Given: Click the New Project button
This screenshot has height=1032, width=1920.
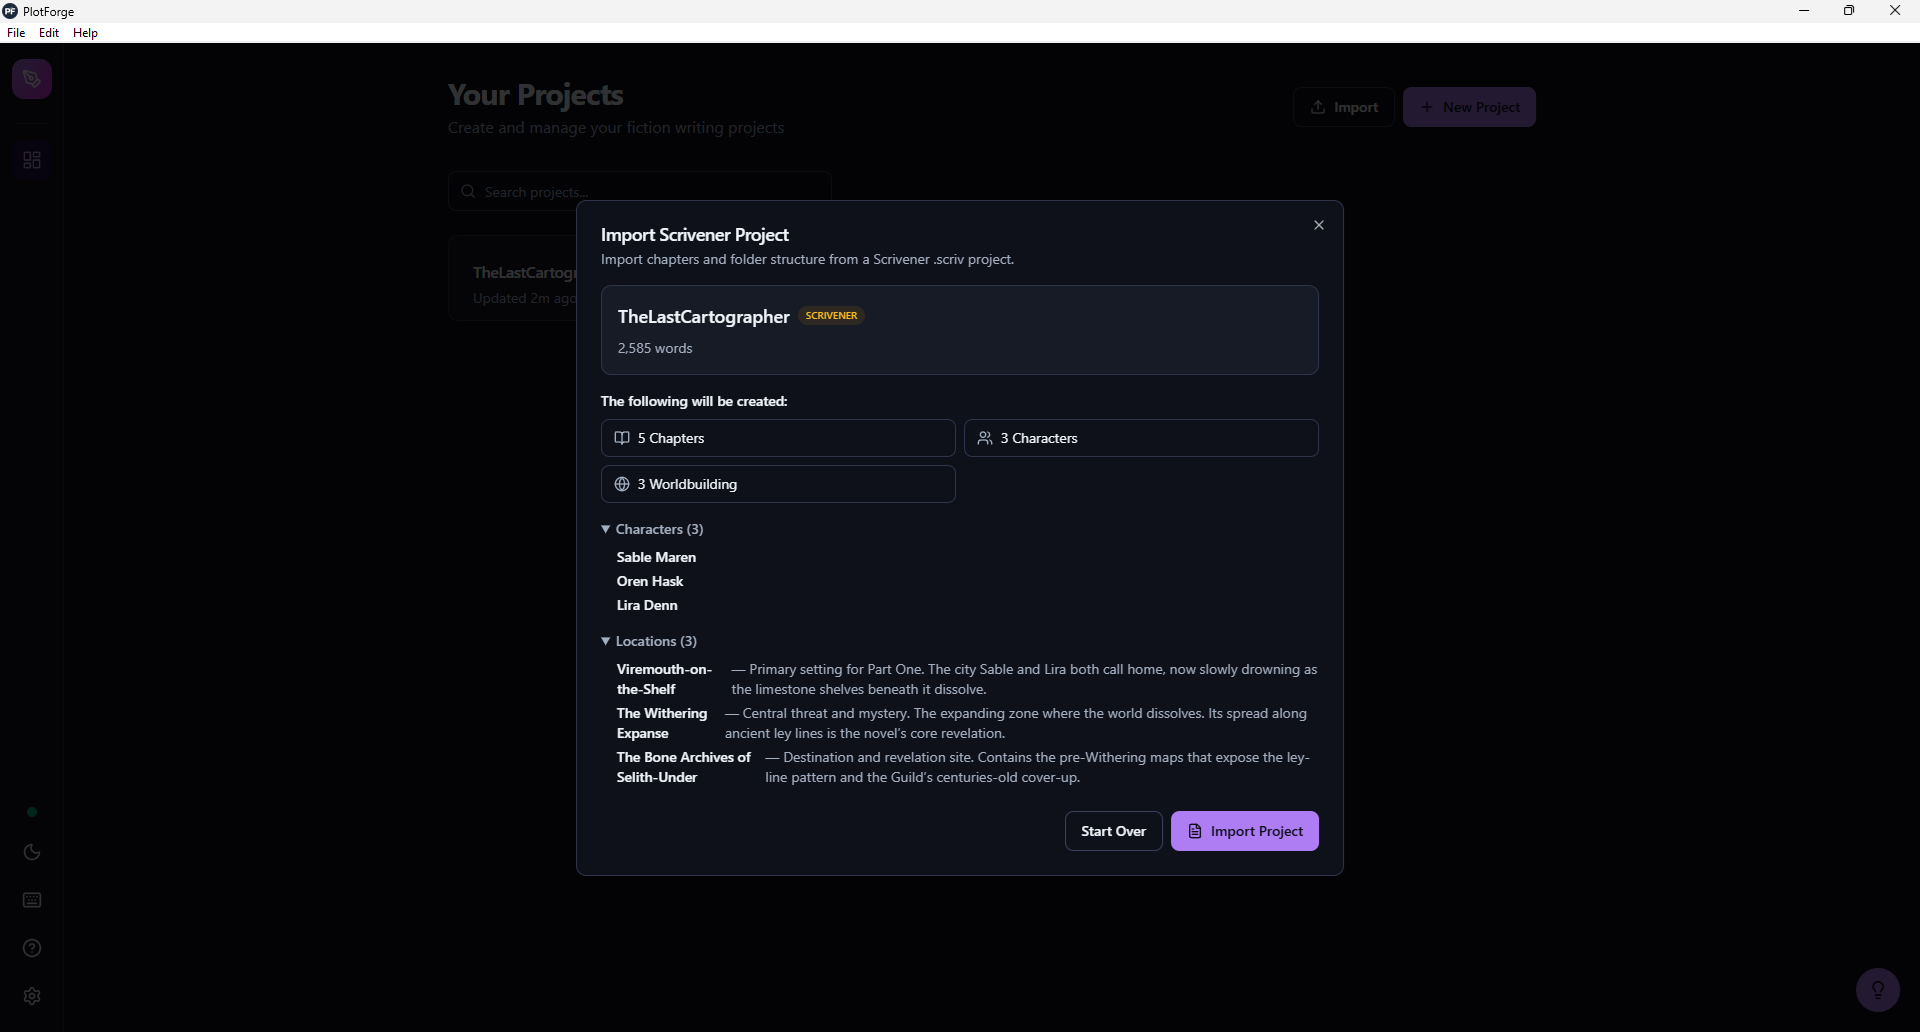Looking at the screenshot, I should (x=1468, y=107).
